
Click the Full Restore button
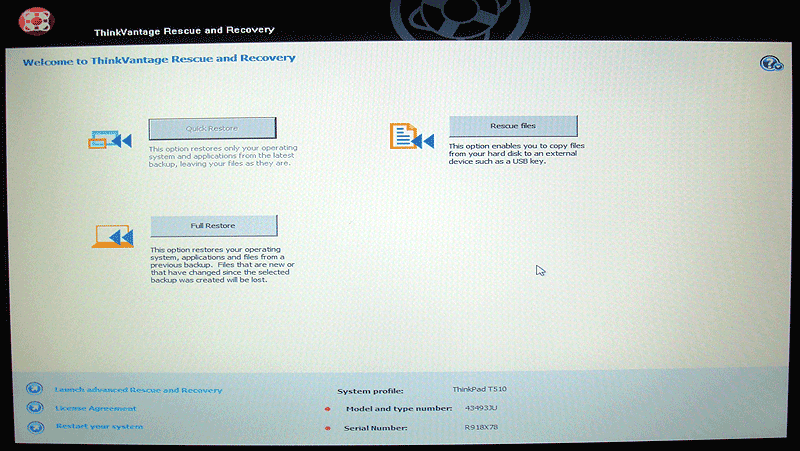click(214, 226)
